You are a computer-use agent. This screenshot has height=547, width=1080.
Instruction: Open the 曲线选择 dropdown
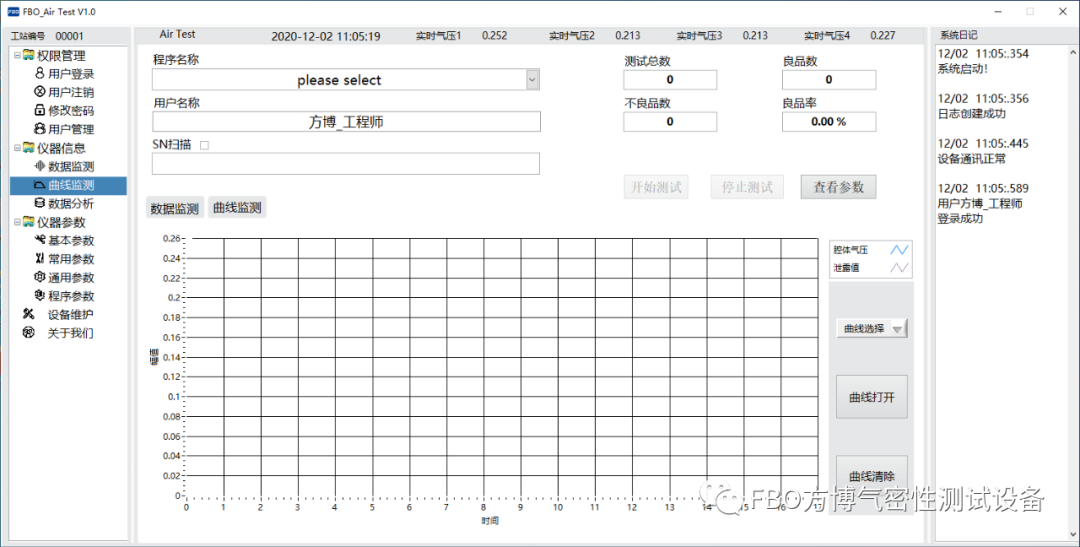point(897,329)
